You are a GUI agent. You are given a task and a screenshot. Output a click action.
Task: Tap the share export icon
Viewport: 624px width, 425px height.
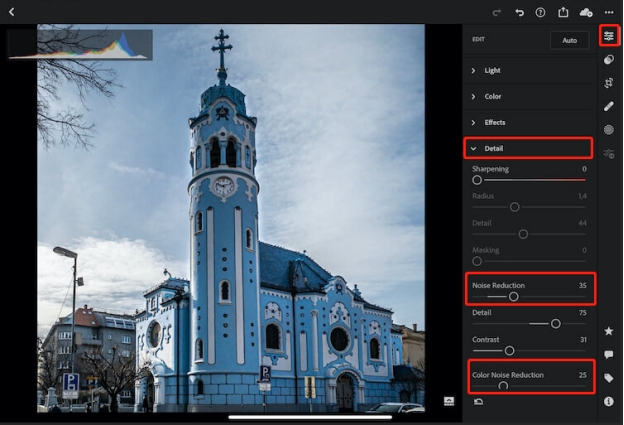[564, 12]
